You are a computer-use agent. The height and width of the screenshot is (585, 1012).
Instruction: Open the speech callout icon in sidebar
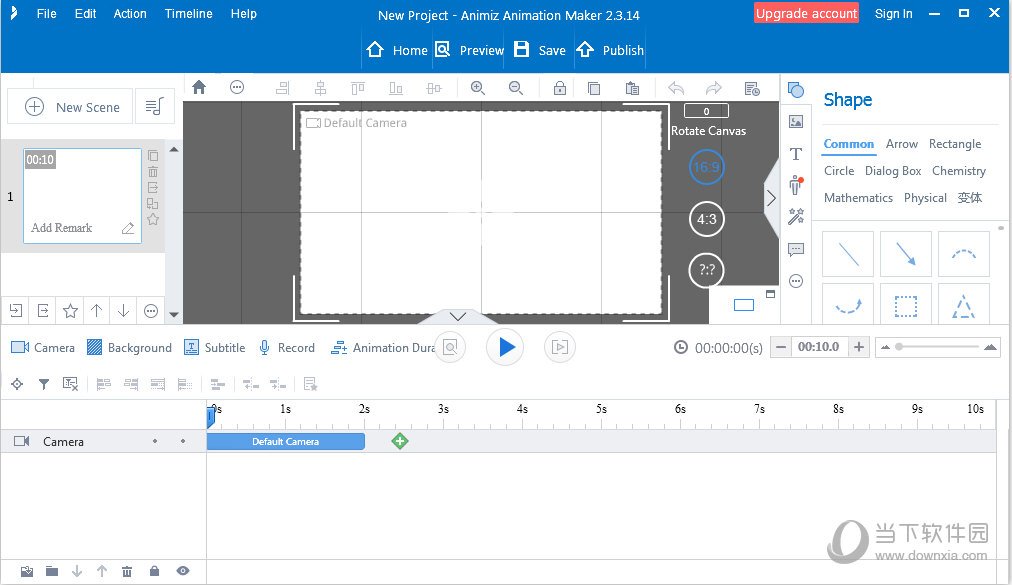pyautogui.click(x=796, y=249)
